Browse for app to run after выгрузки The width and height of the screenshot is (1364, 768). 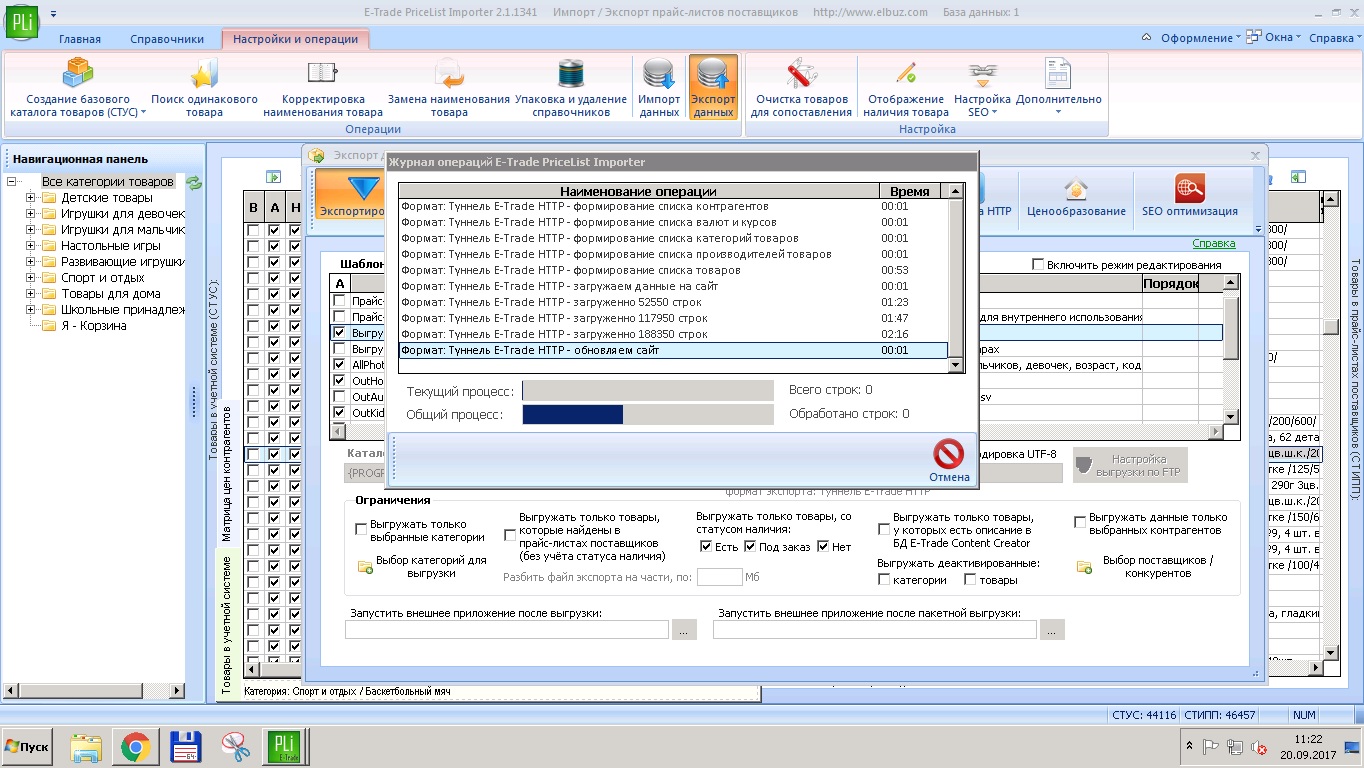pyautogui.click(x=684, y=630)
